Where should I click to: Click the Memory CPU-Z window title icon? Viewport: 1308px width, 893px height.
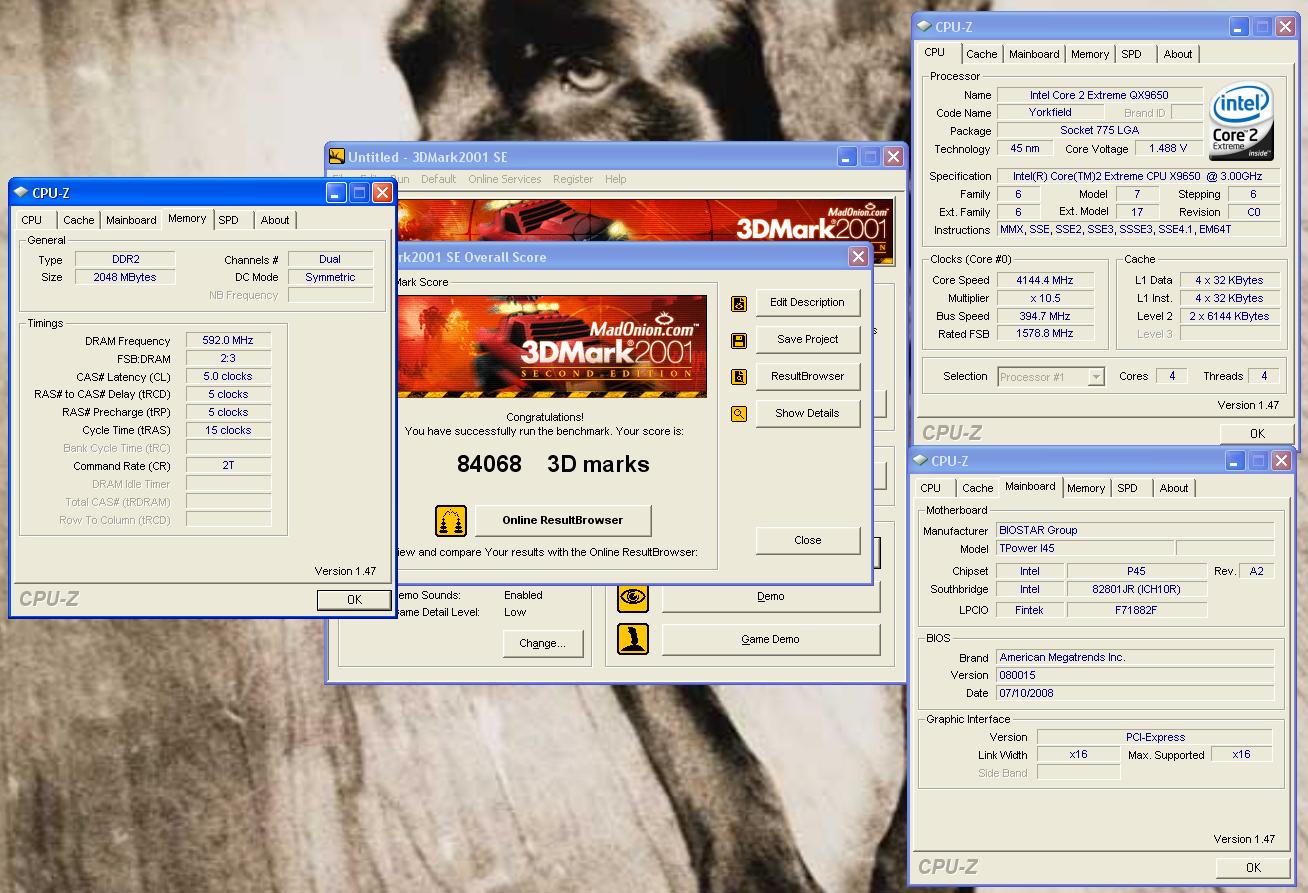pos(21,193)
